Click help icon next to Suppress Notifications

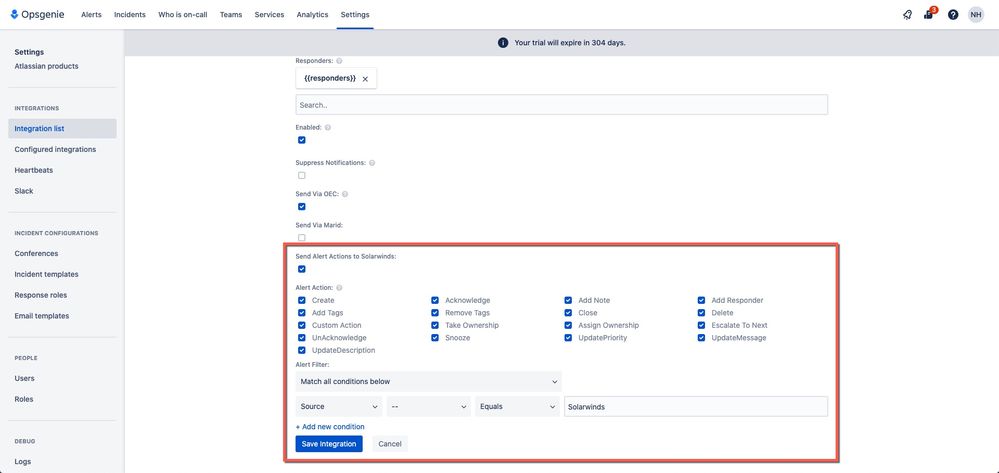[372, 163]
